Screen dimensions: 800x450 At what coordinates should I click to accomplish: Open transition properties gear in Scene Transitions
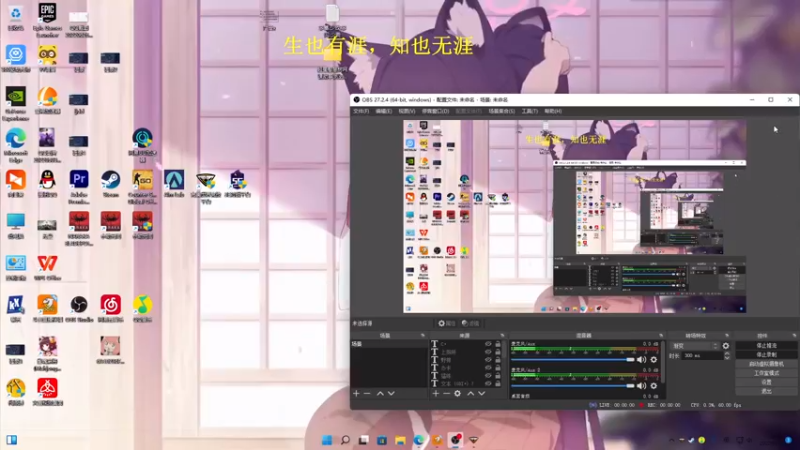[726, 346]
